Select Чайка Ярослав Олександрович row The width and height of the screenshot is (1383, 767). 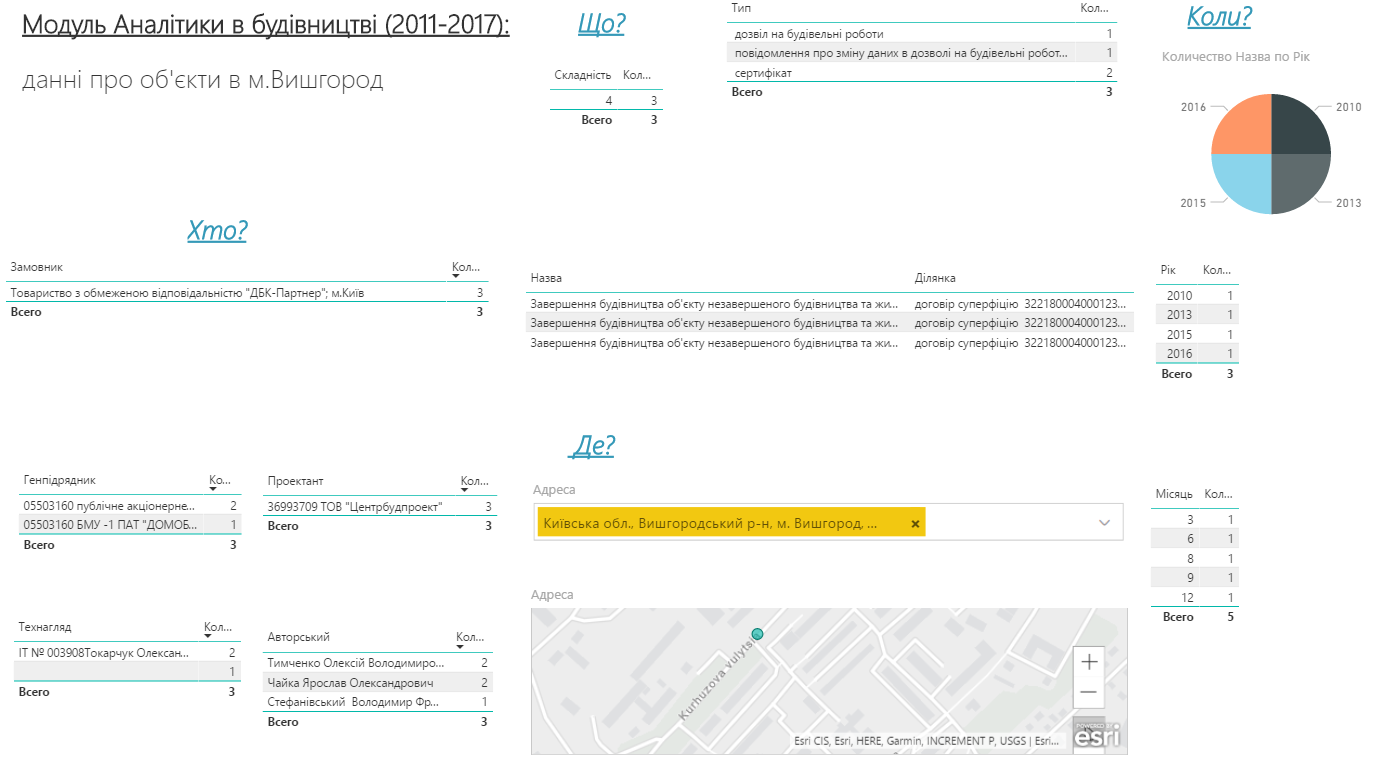[378, 683]
